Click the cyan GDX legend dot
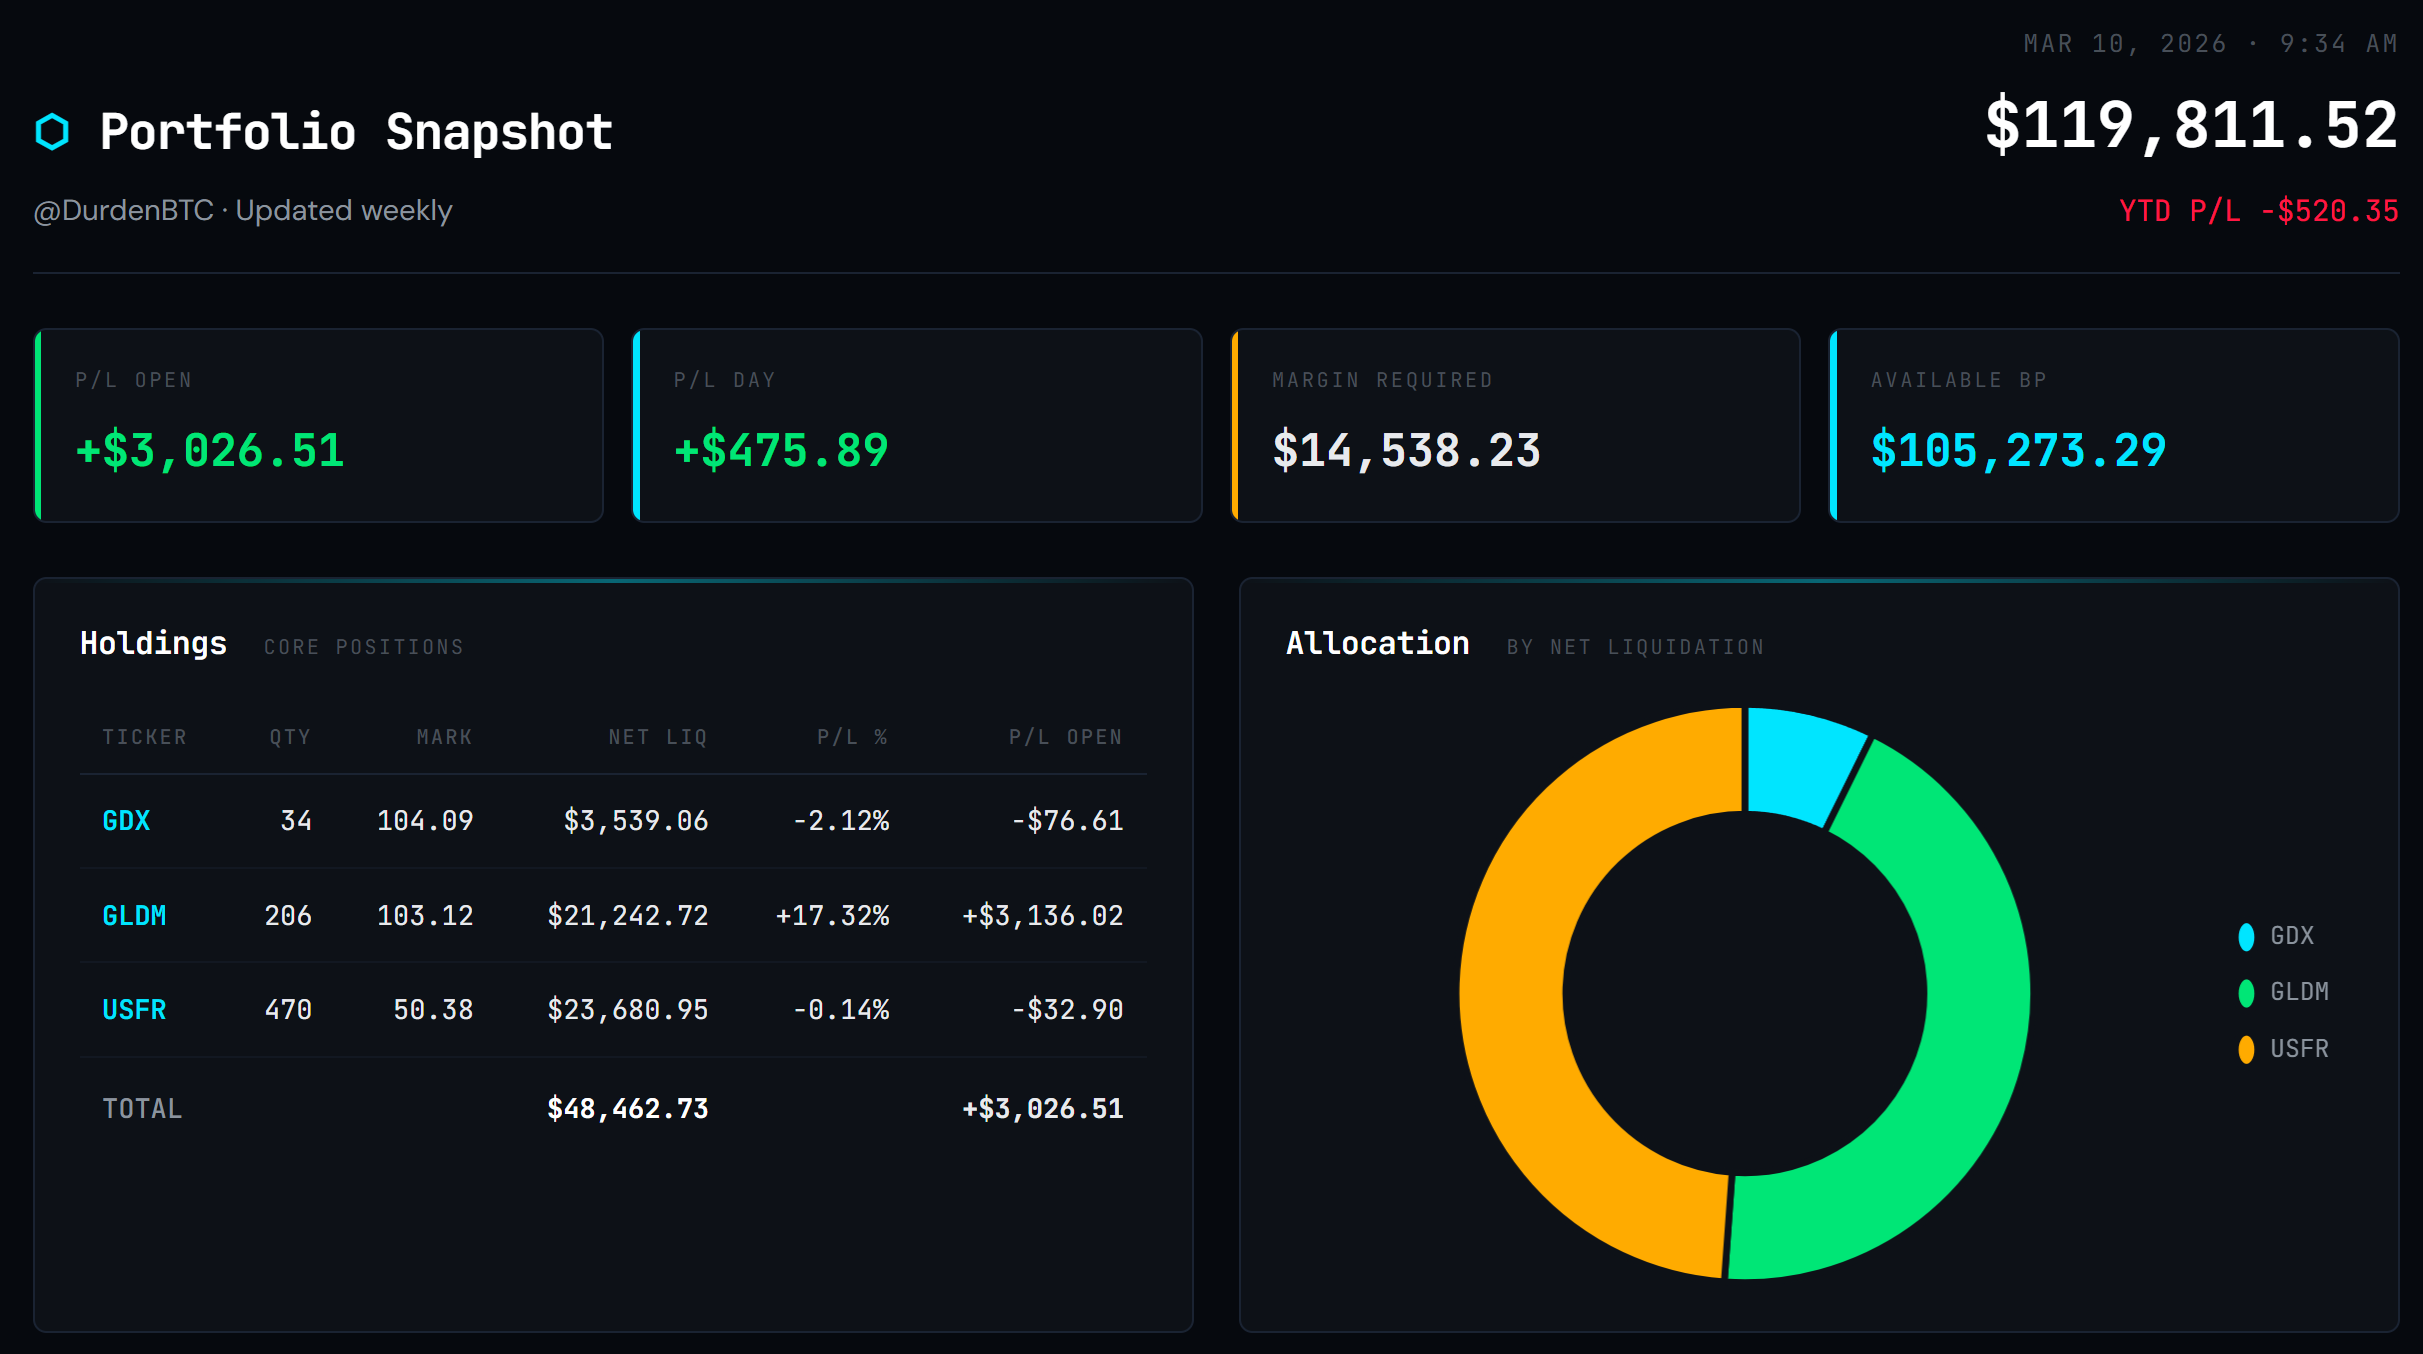 [2246, 936]
